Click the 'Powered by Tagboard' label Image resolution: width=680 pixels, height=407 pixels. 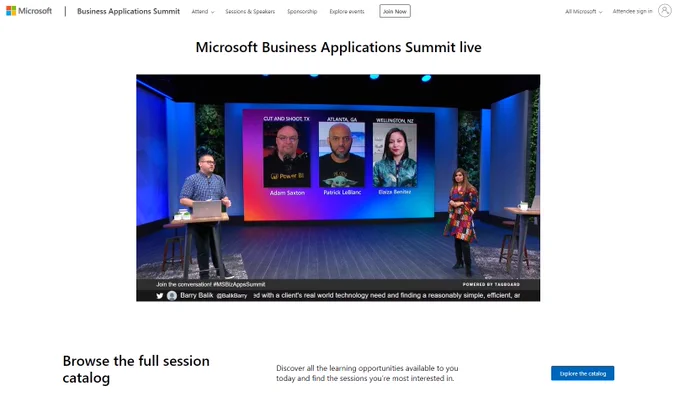click(491, 285)
